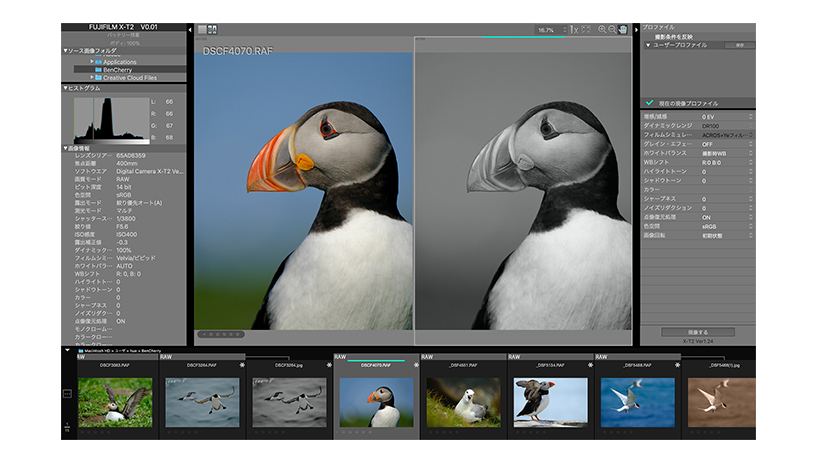Click conversion mark on _DSF5134.RAF thumbnail

(590, 365)
